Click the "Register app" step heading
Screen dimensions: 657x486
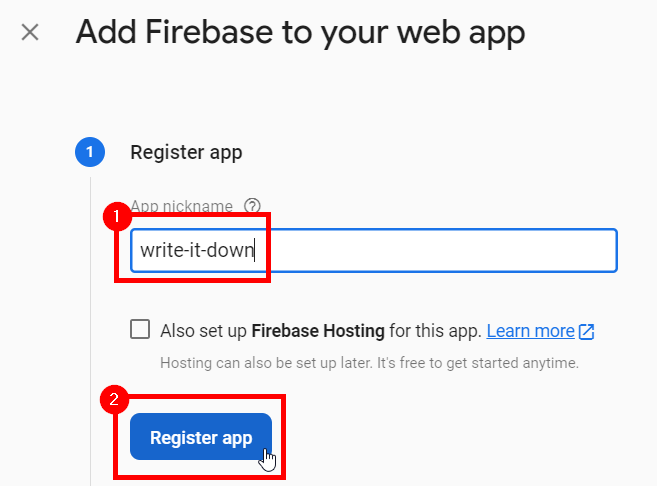[186, 153]
